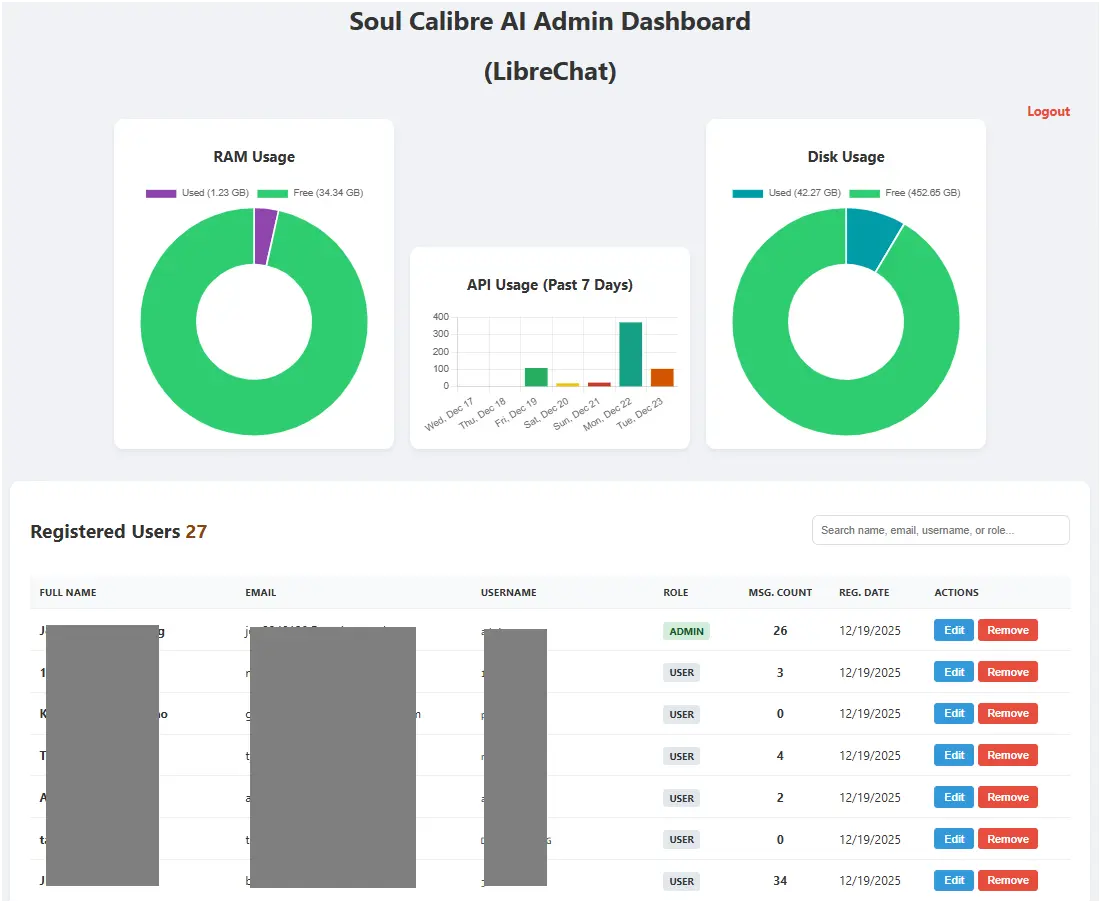Viewport: 1101px width, 903px height.
Task: Click the Soul Calibre AI Admin Dashboard title
Action: [550, 21]
